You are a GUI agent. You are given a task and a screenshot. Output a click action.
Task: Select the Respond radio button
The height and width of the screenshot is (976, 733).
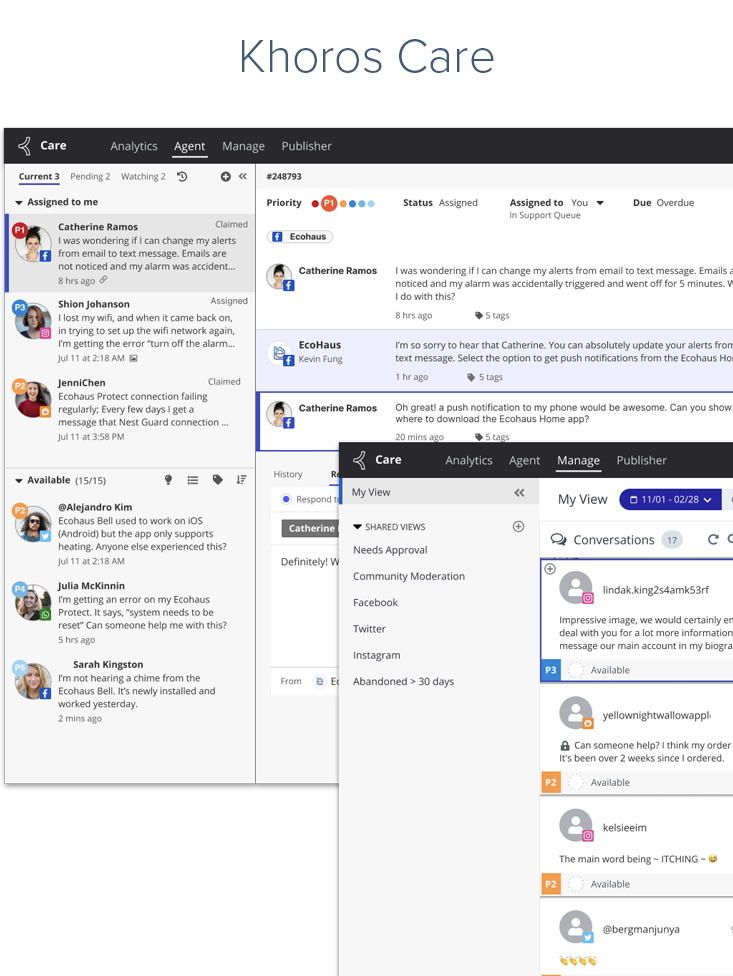[286, 499]
